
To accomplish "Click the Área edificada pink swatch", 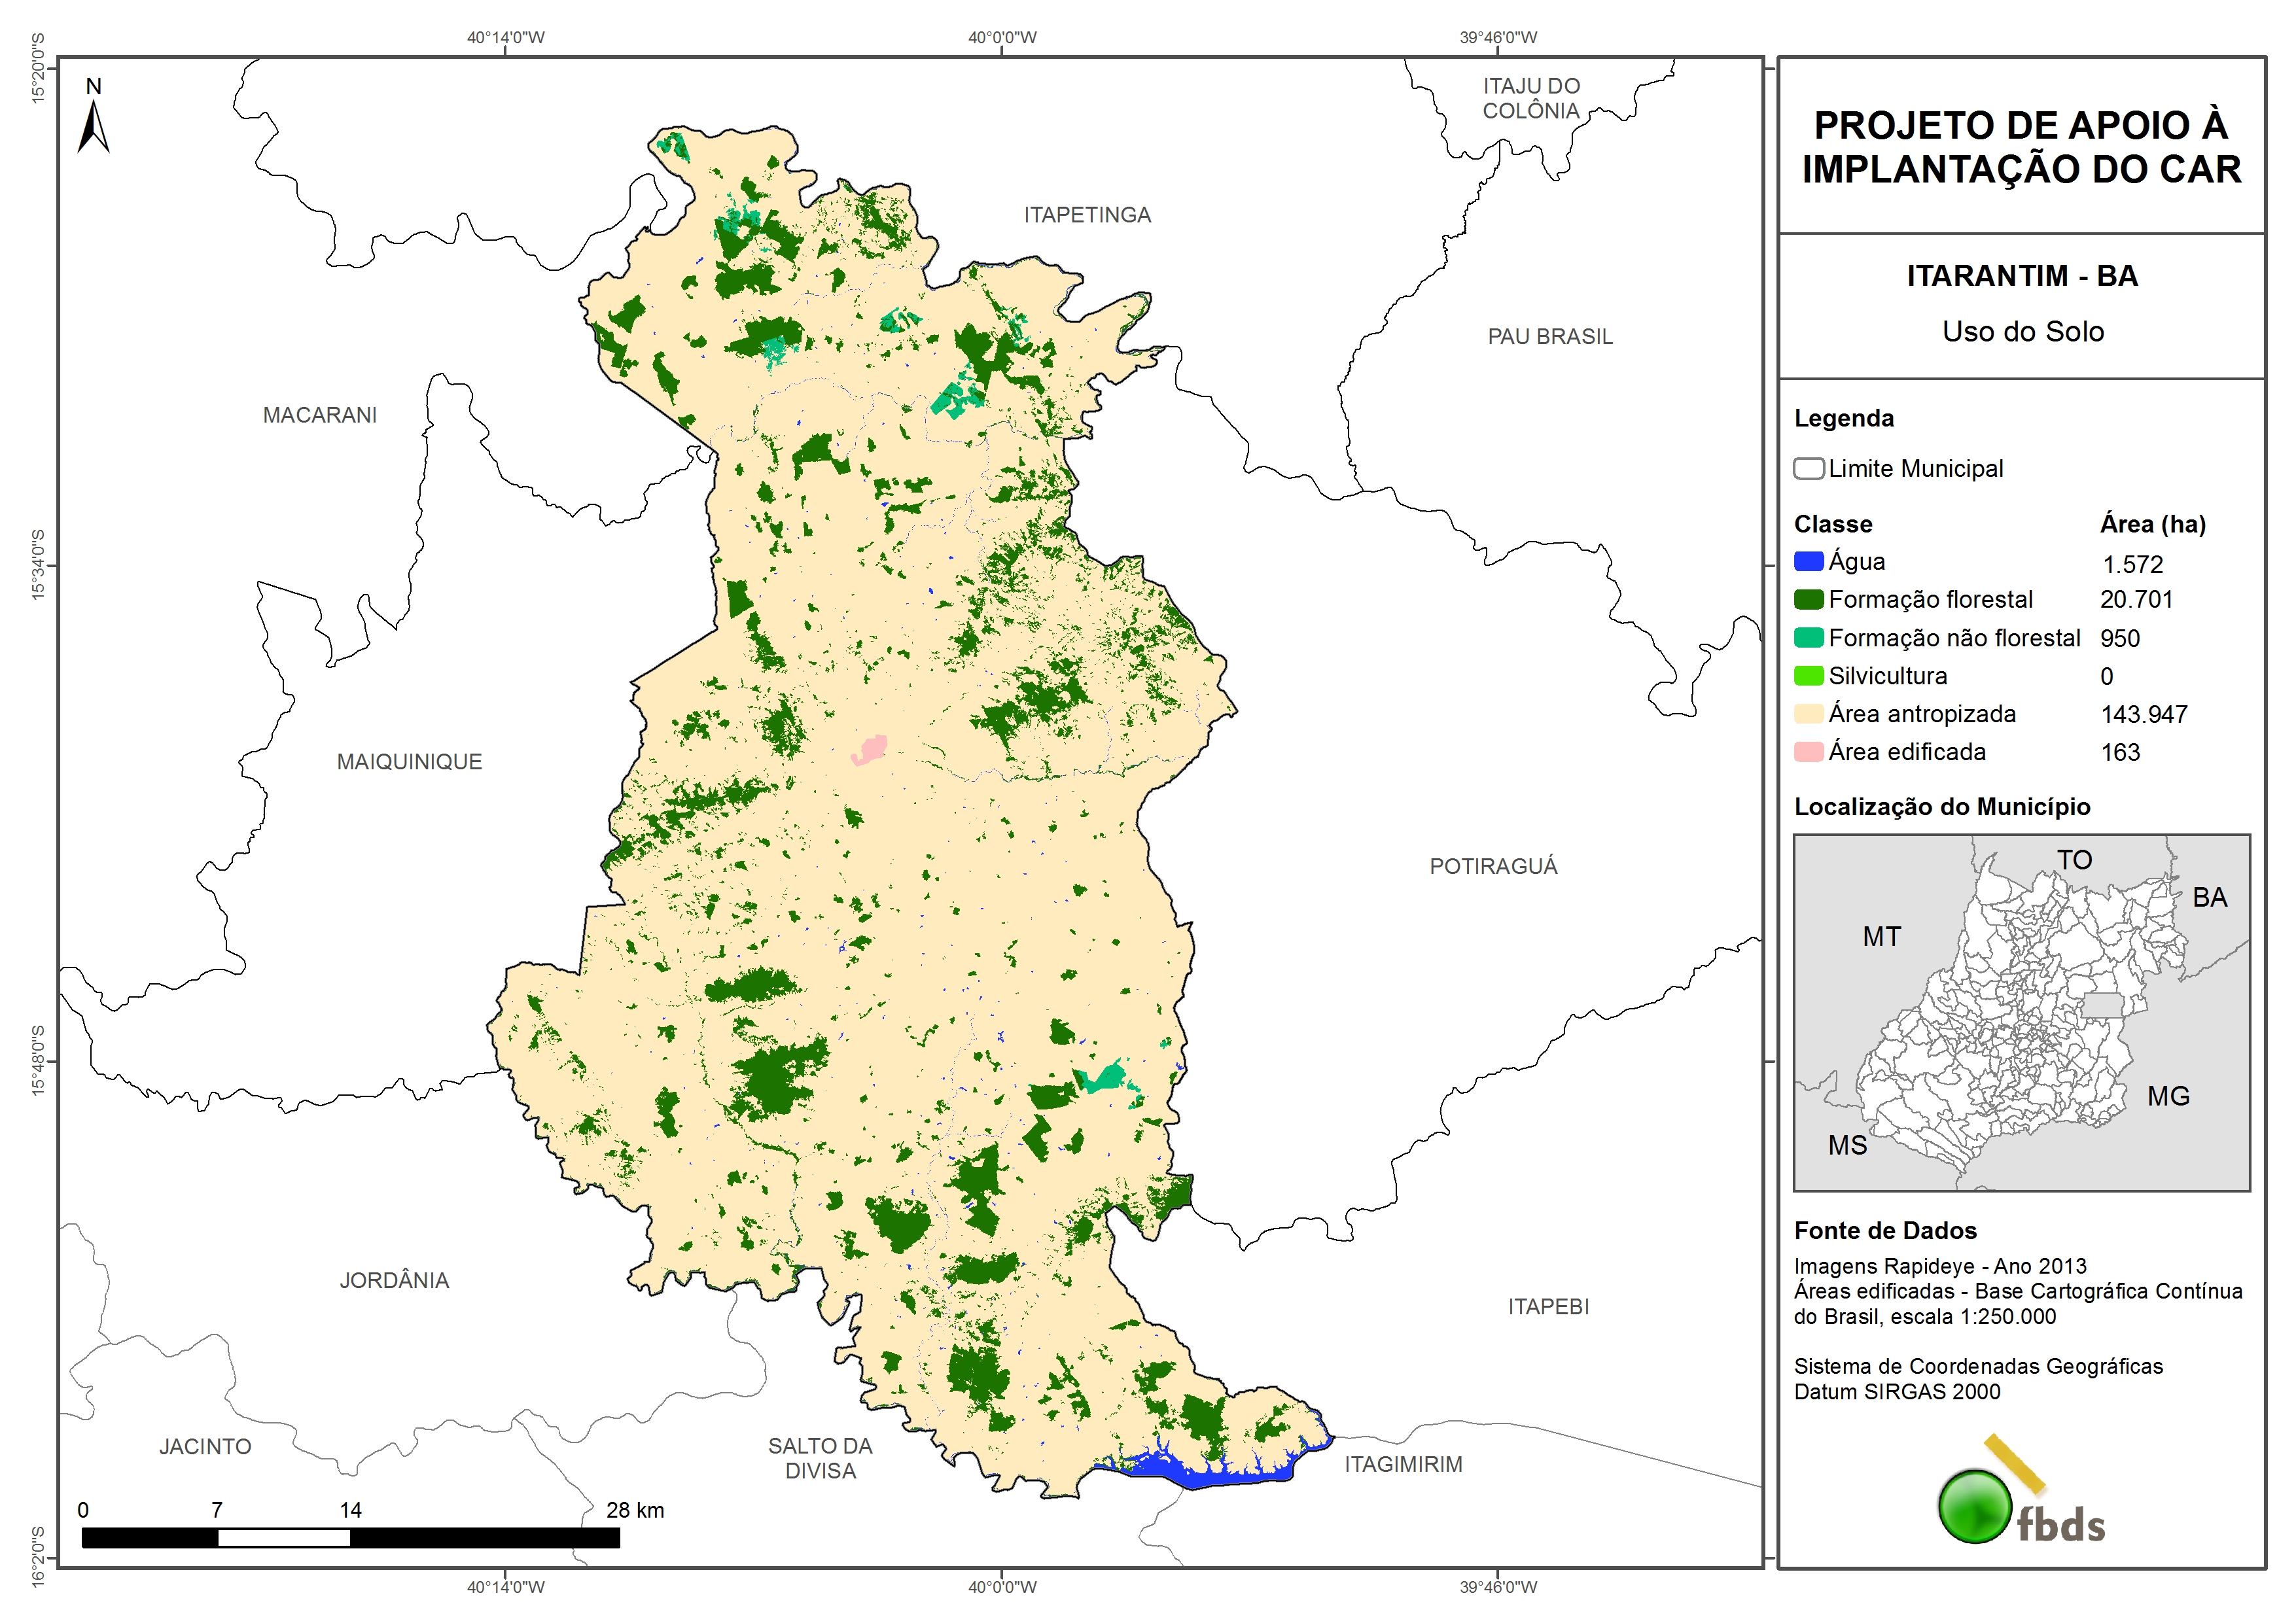I will pyautogui.click(x=1808, y=752).
